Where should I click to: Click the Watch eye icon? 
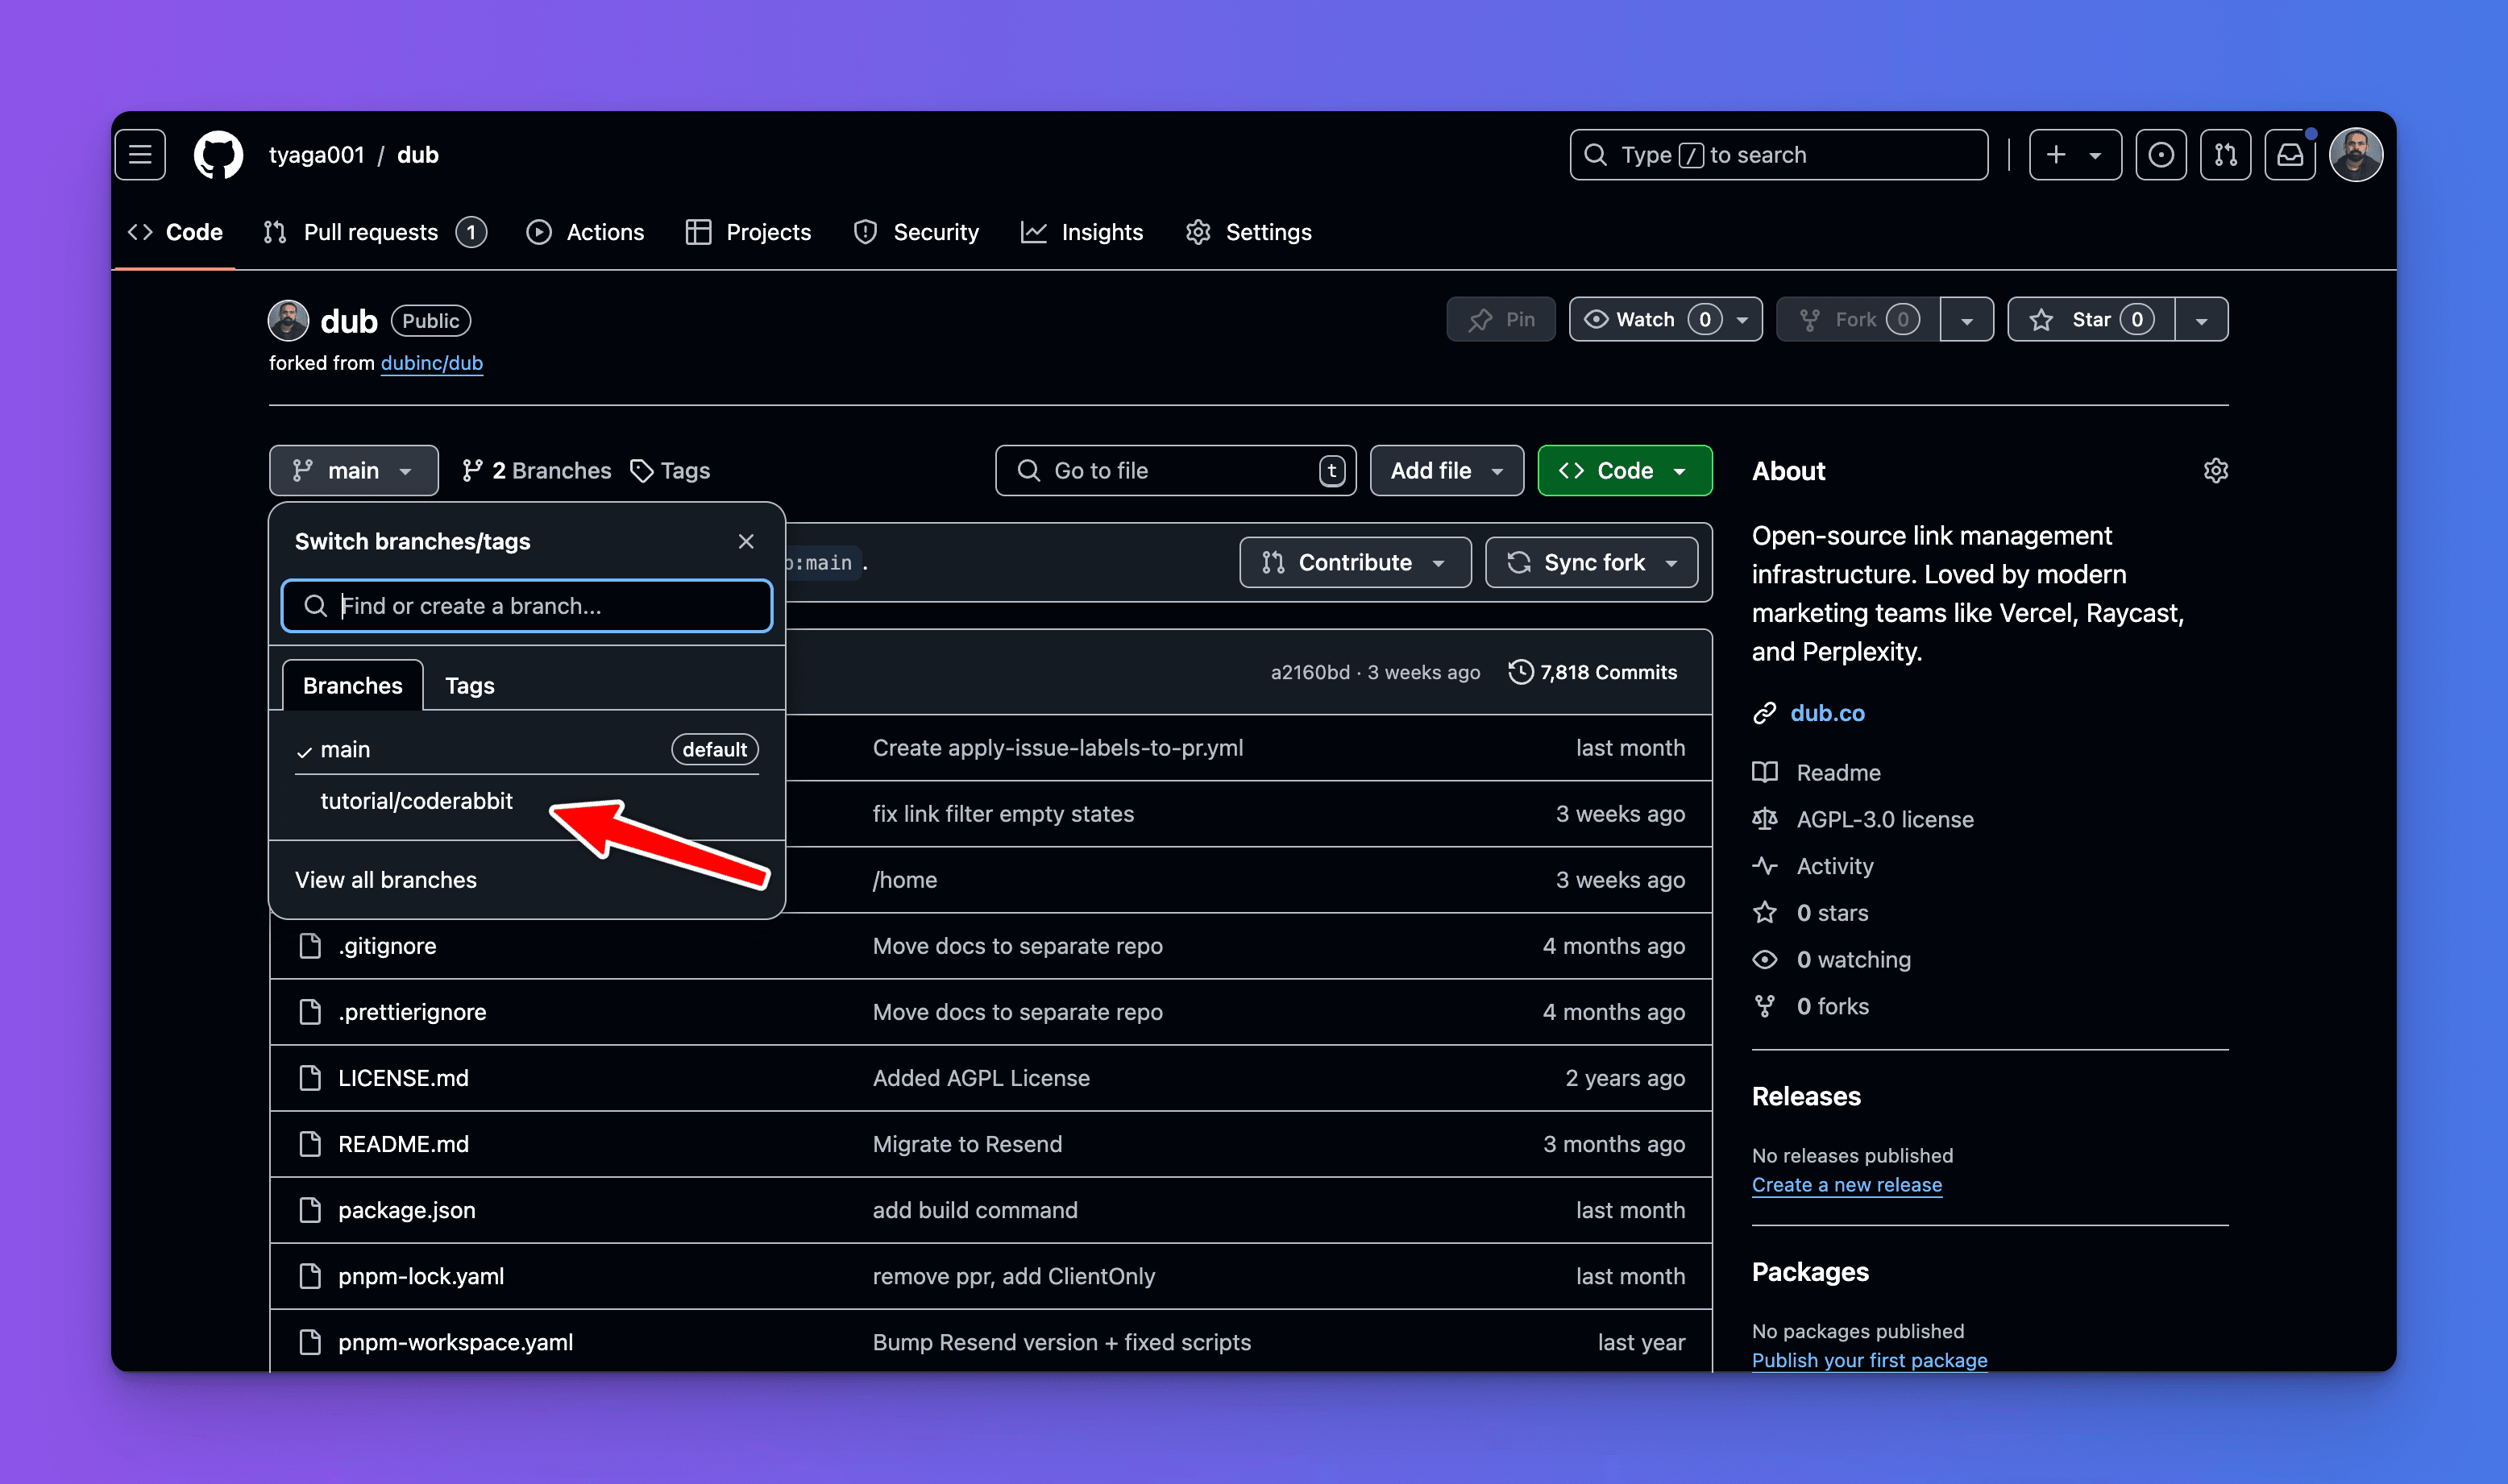pos(1598,319)
